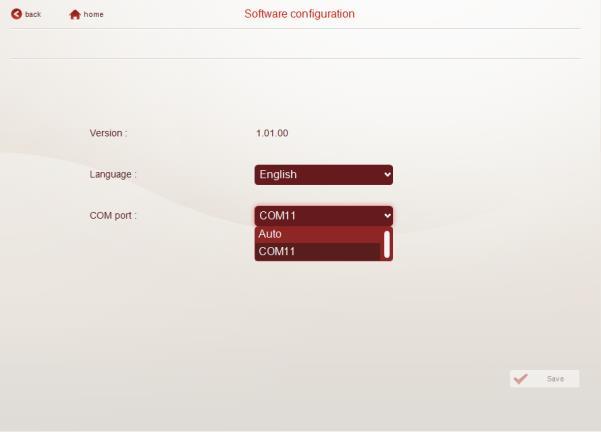
Task: Click the COM port label
Action: point(113,215)
